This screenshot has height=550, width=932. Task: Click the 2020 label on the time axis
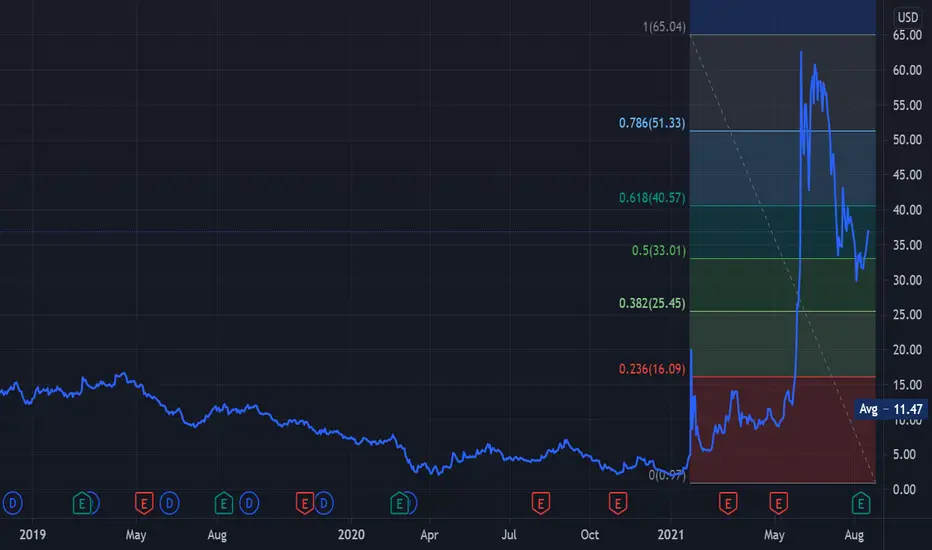click(351, 535)
